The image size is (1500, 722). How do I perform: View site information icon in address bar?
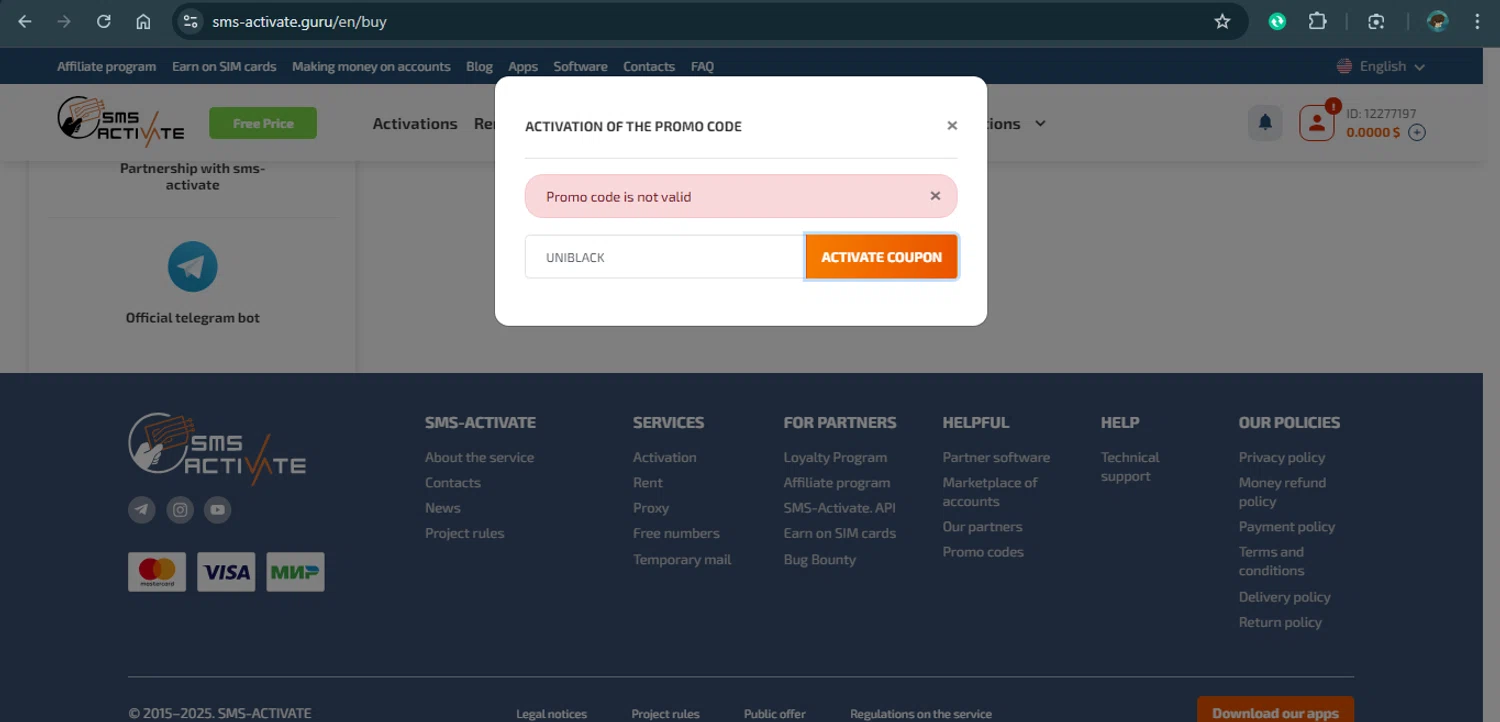pos(191,21)
